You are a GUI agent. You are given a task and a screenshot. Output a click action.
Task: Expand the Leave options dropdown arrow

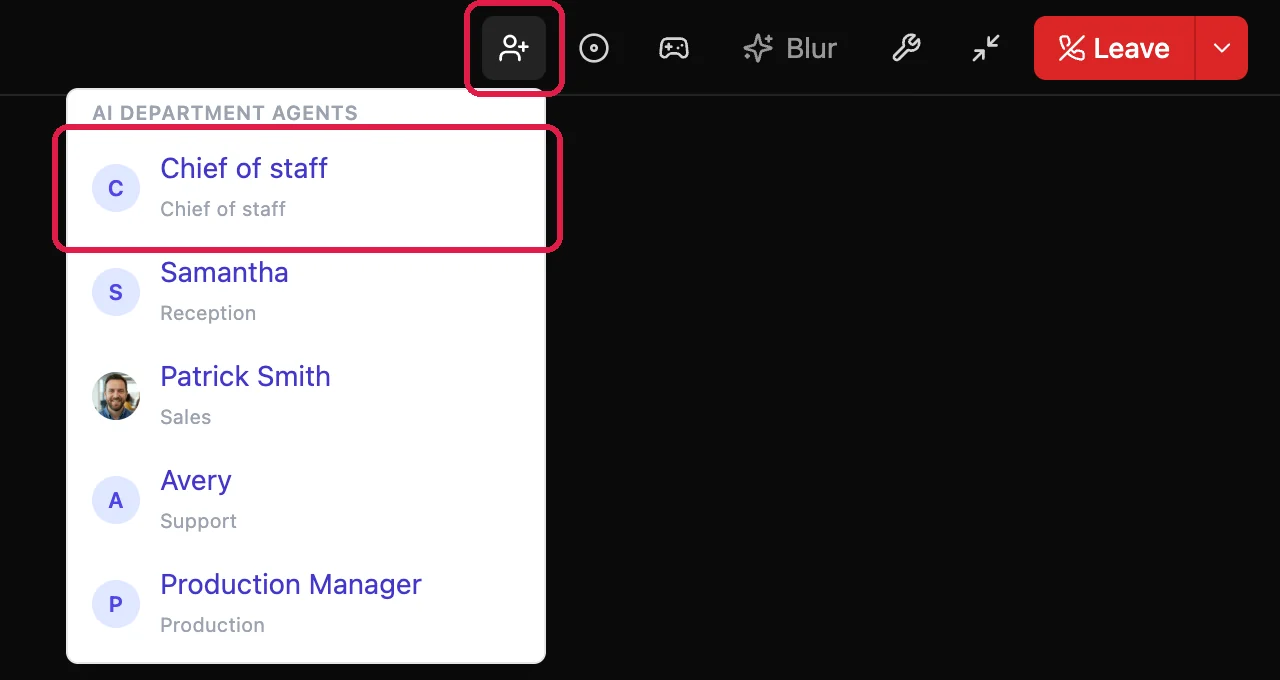(1222, 48)
